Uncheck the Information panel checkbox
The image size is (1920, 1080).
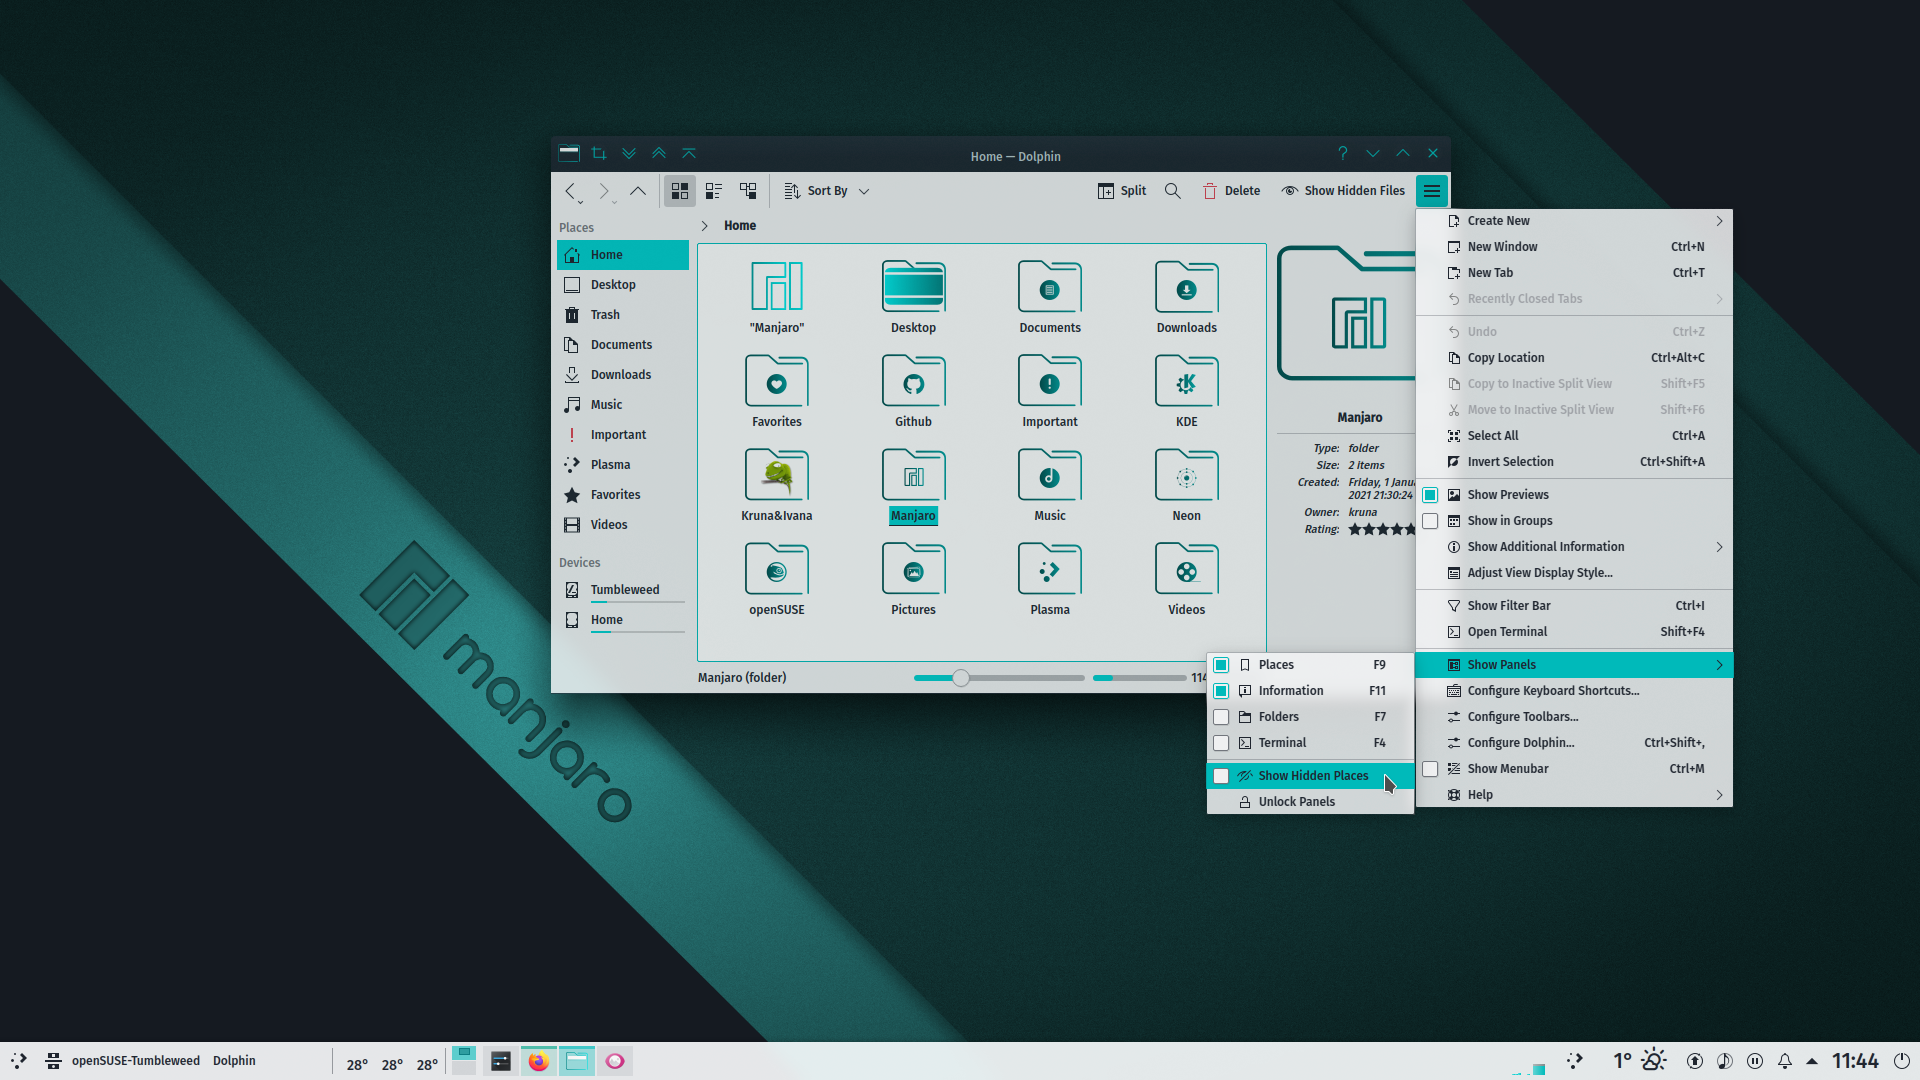[x=1221, y=691]
